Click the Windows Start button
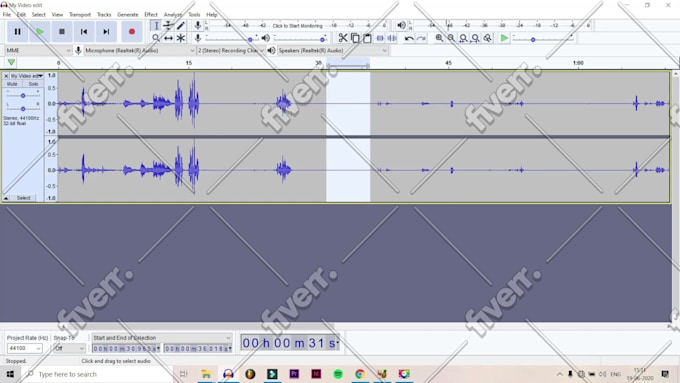The image size is (680, 383). coord(10,374)
